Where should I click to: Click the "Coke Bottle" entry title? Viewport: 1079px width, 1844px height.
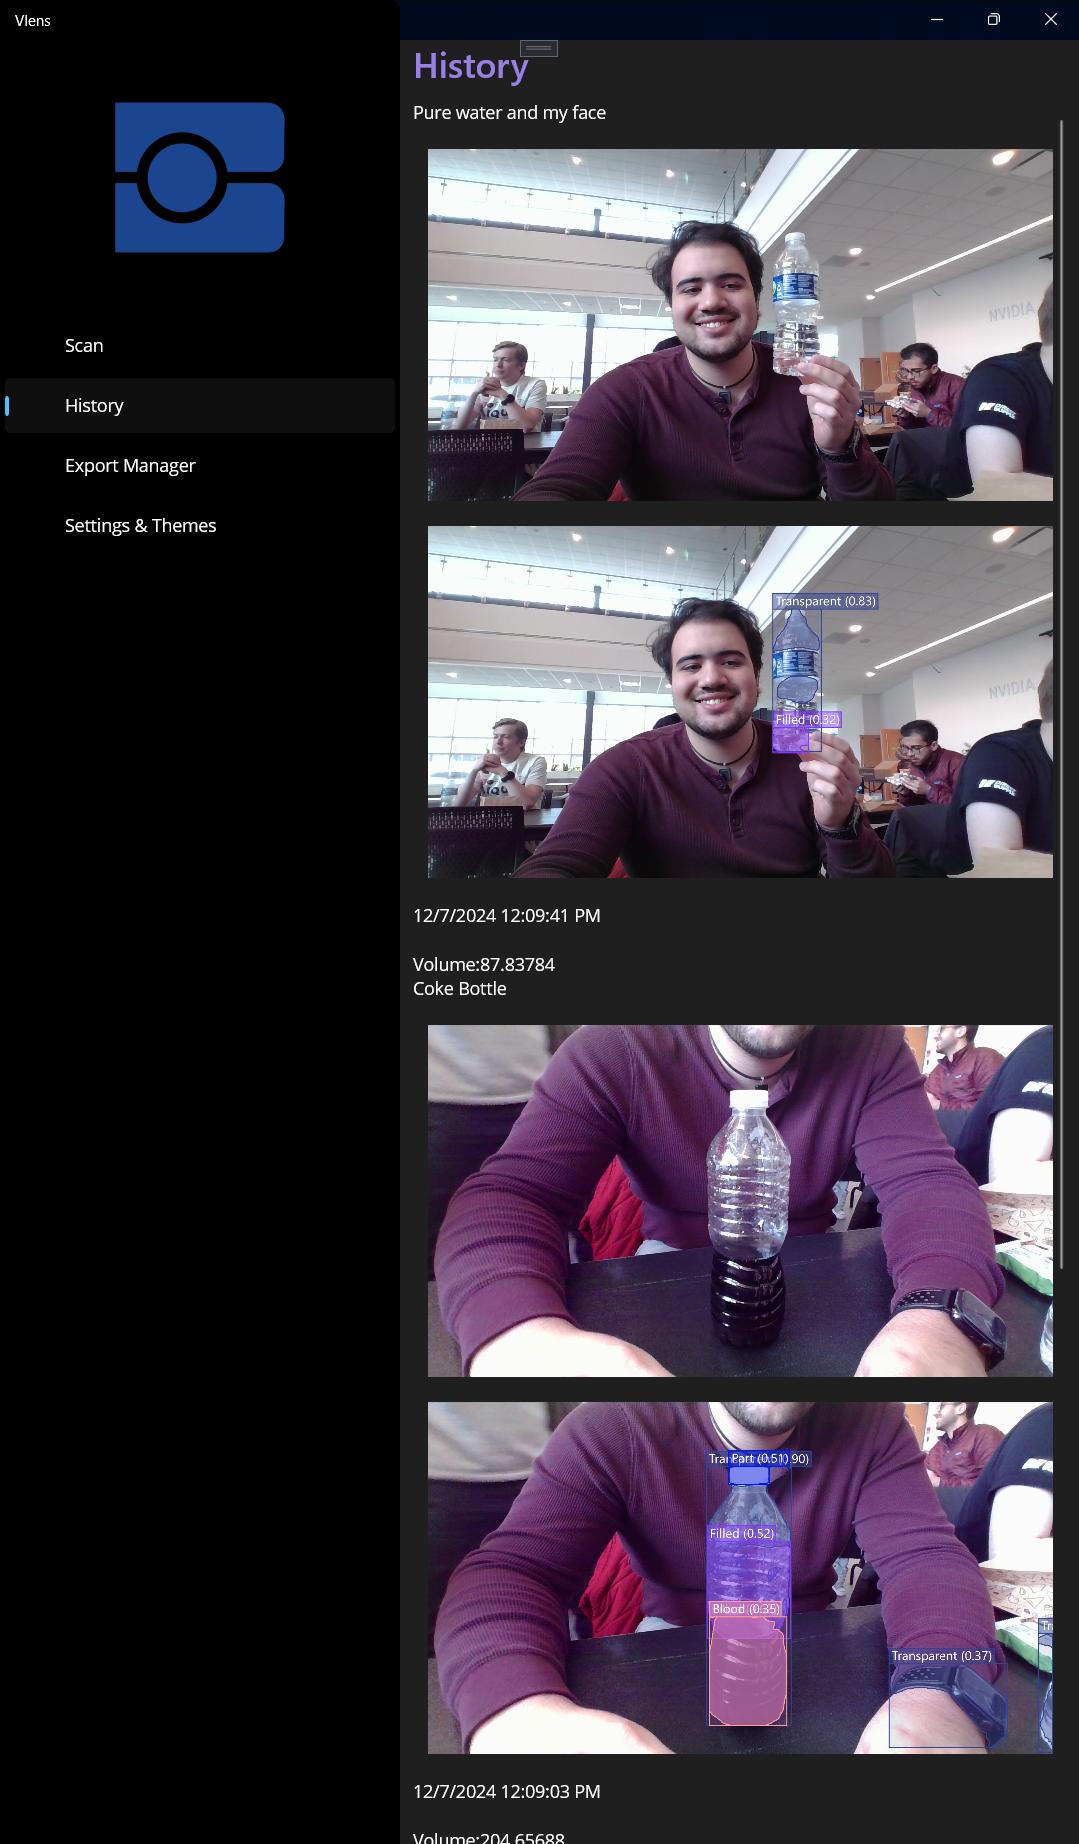[460, 988]
